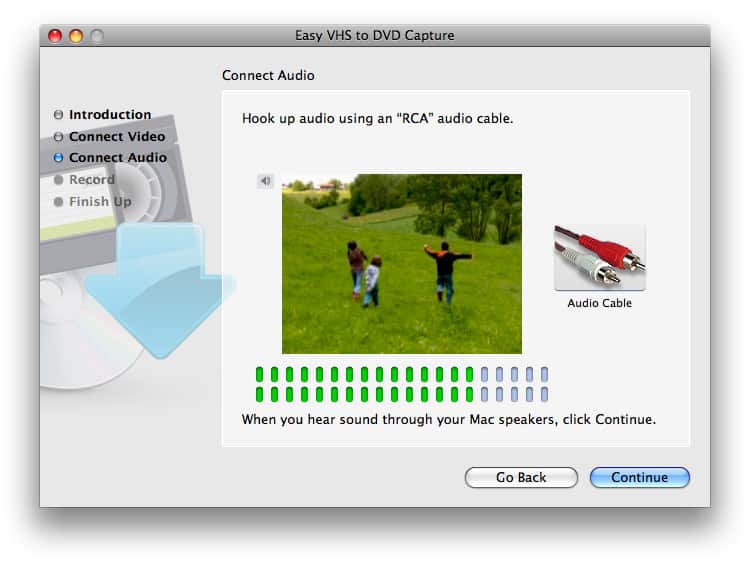The image size is (750, 562).
Task: Select the Connect Video step
Action: tap(117, 136)
